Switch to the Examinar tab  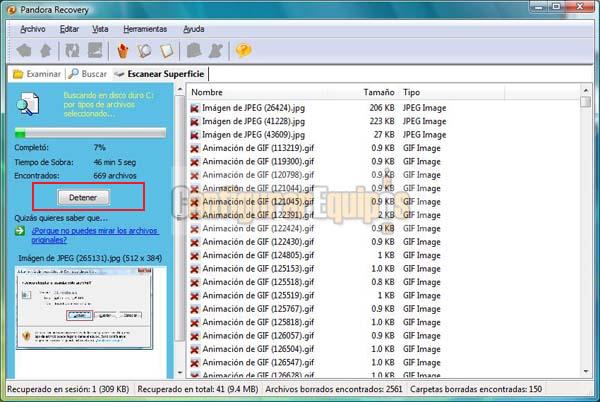pos(37,74)
